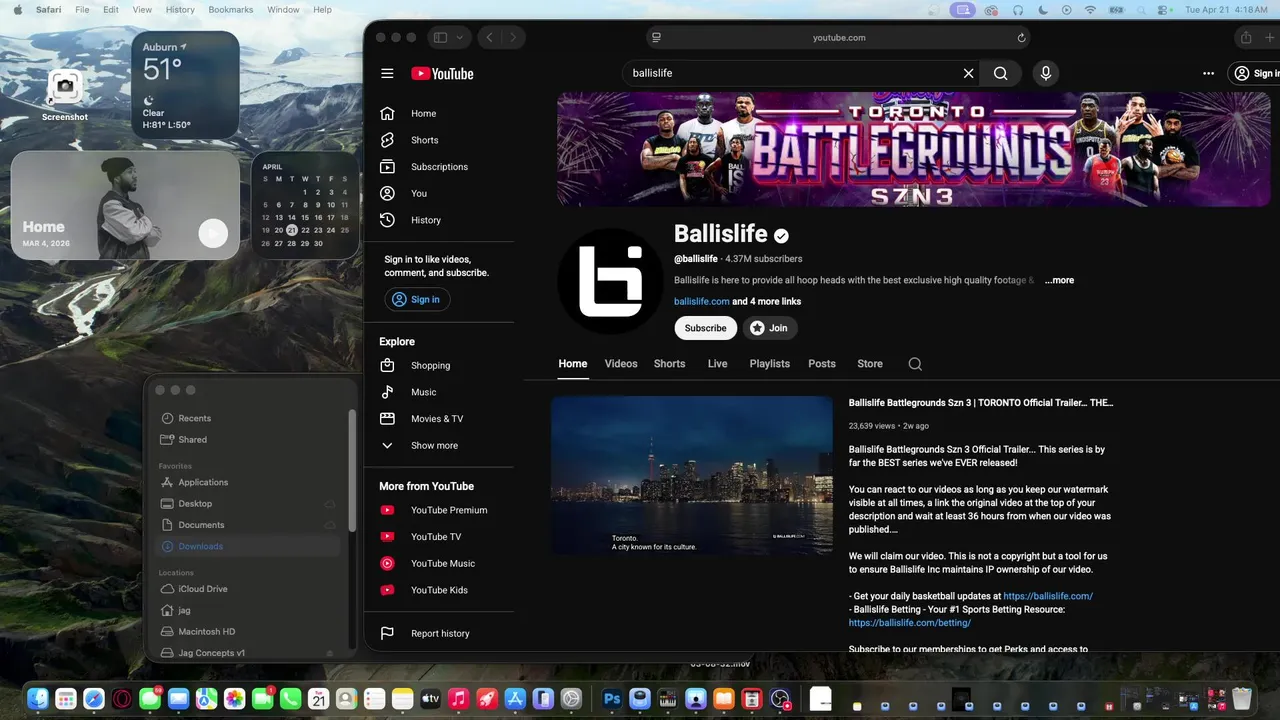Open the YouTube hamburger guide menu
This screenshot has width=1280, height=720.
(x=387, y=73)
